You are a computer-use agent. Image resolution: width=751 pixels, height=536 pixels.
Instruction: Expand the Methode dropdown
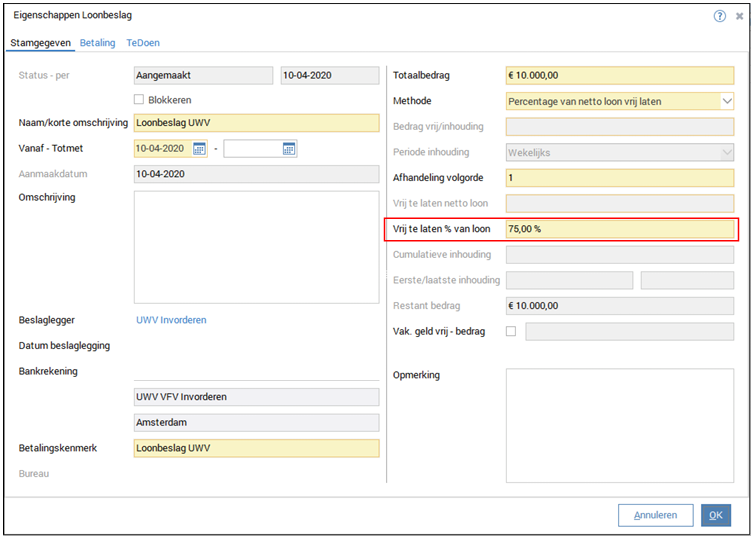tap(727, 101)
